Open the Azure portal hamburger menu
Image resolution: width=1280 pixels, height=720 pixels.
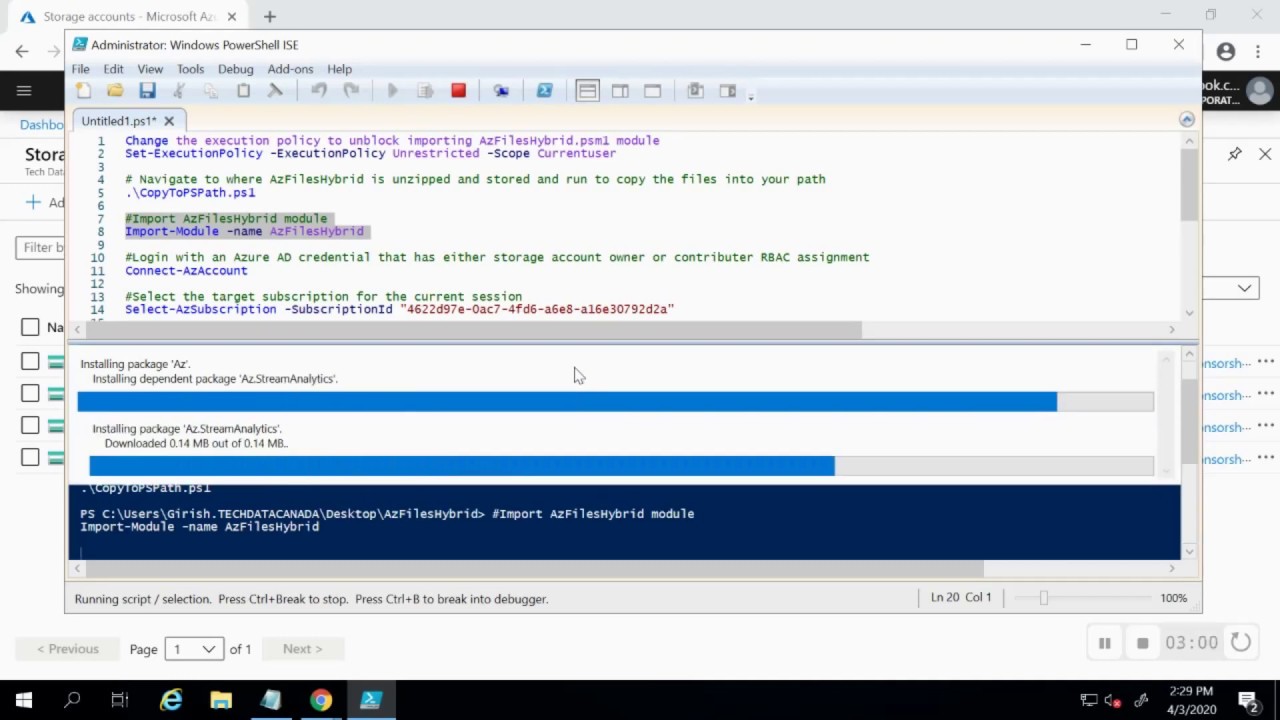24,91
